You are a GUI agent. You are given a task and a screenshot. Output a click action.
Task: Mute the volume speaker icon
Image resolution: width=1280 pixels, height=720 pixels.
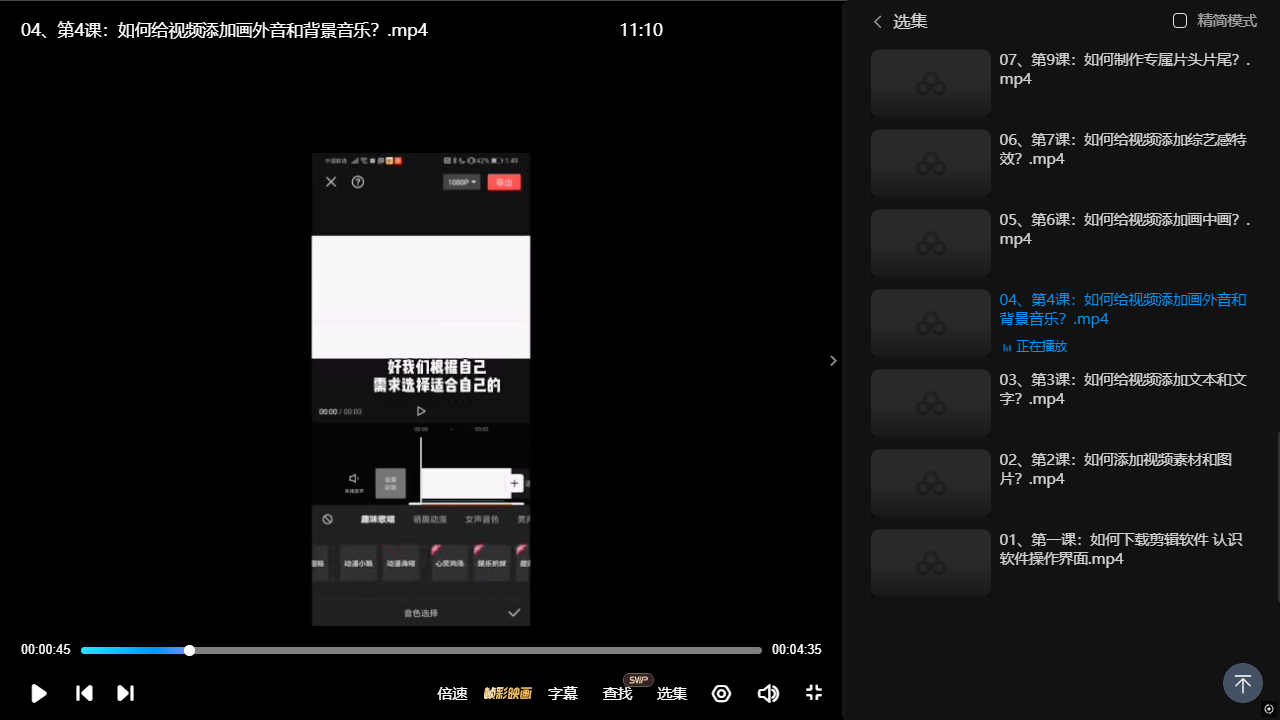[x=768, y=693]
